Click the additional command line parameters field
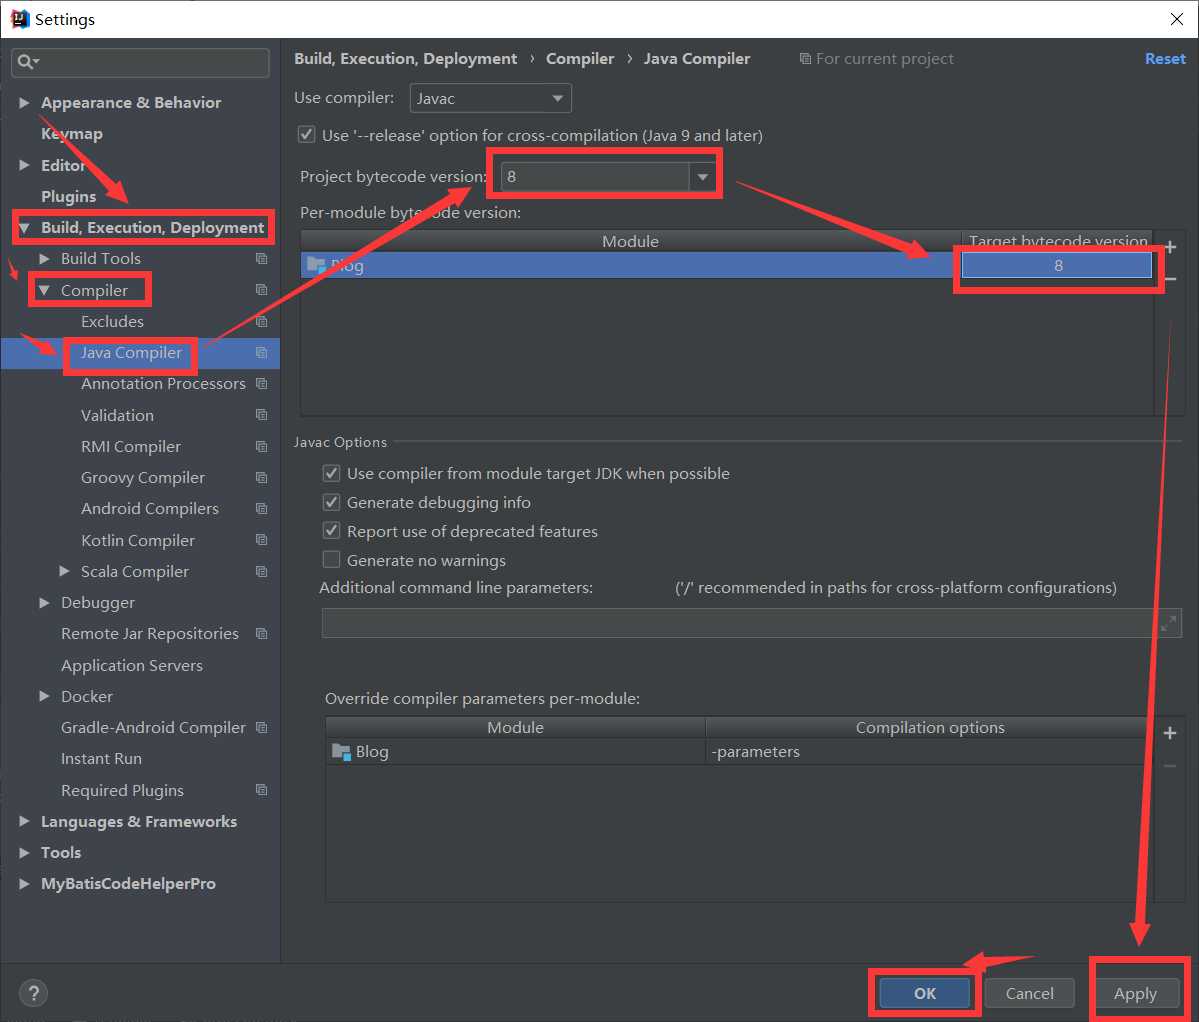This screenshot has width=1199, height=1022. (738, 623)
